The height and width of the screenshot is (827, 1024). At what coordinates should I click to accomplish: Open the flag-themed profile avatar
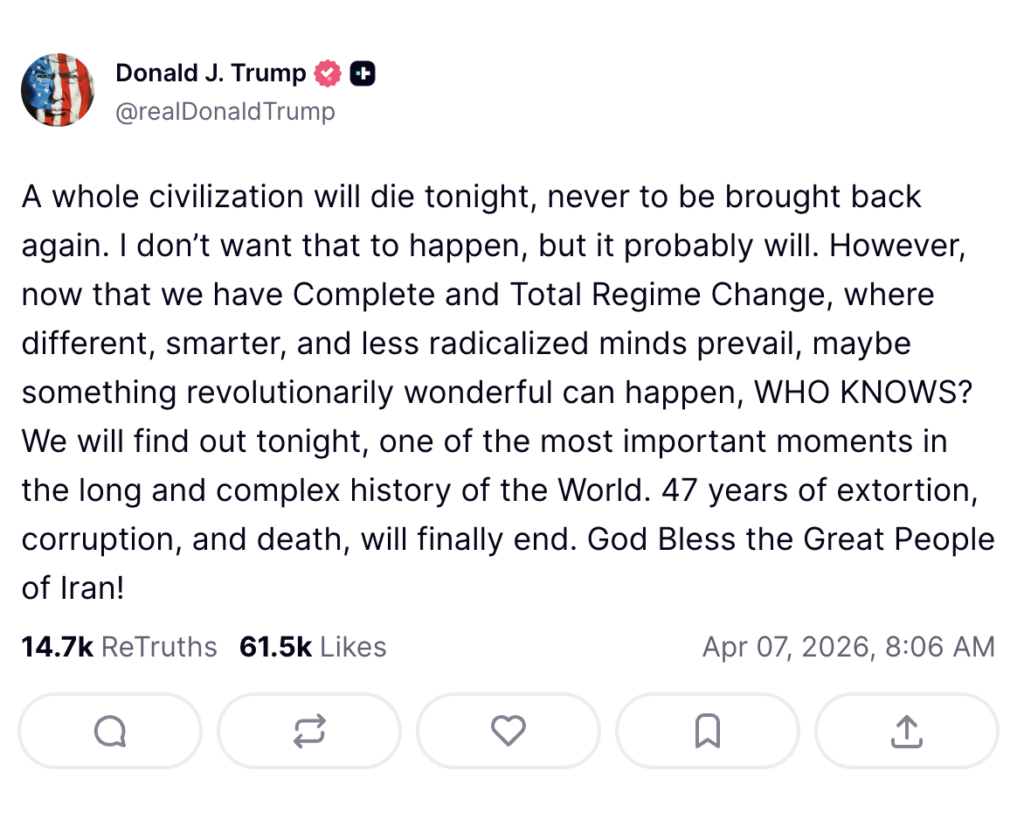coord(58,90)
